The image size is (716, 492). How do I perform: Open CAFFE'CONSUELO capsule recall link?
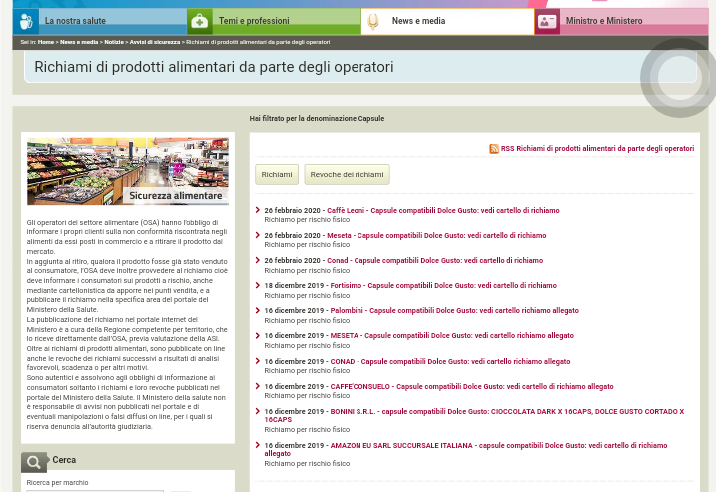[x=472, y=386]
